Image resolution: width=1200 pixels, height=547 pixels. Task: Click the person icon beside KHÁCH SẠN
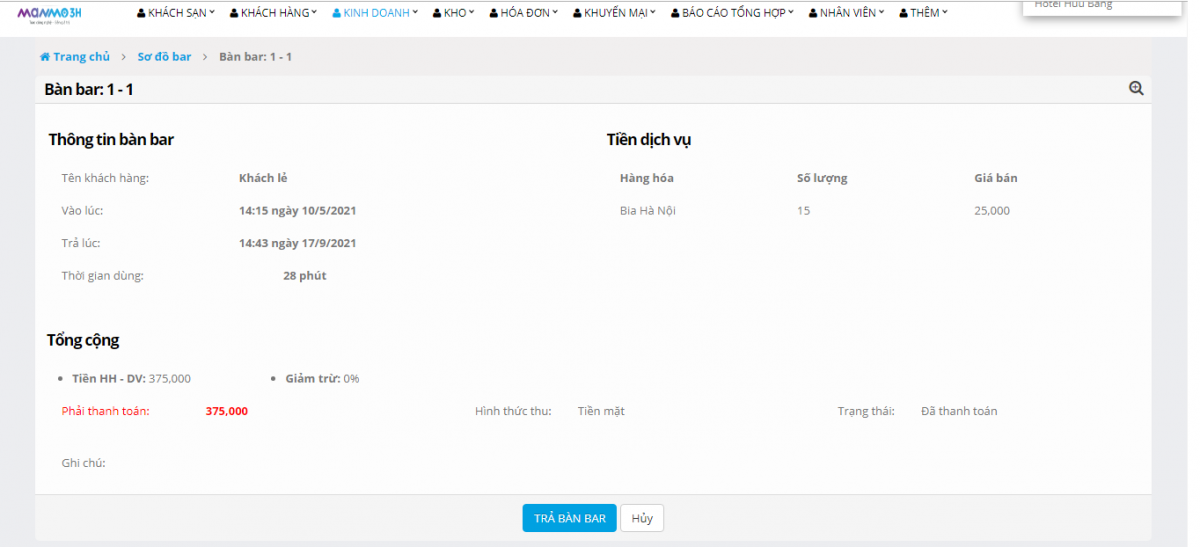tap(140, 14)
